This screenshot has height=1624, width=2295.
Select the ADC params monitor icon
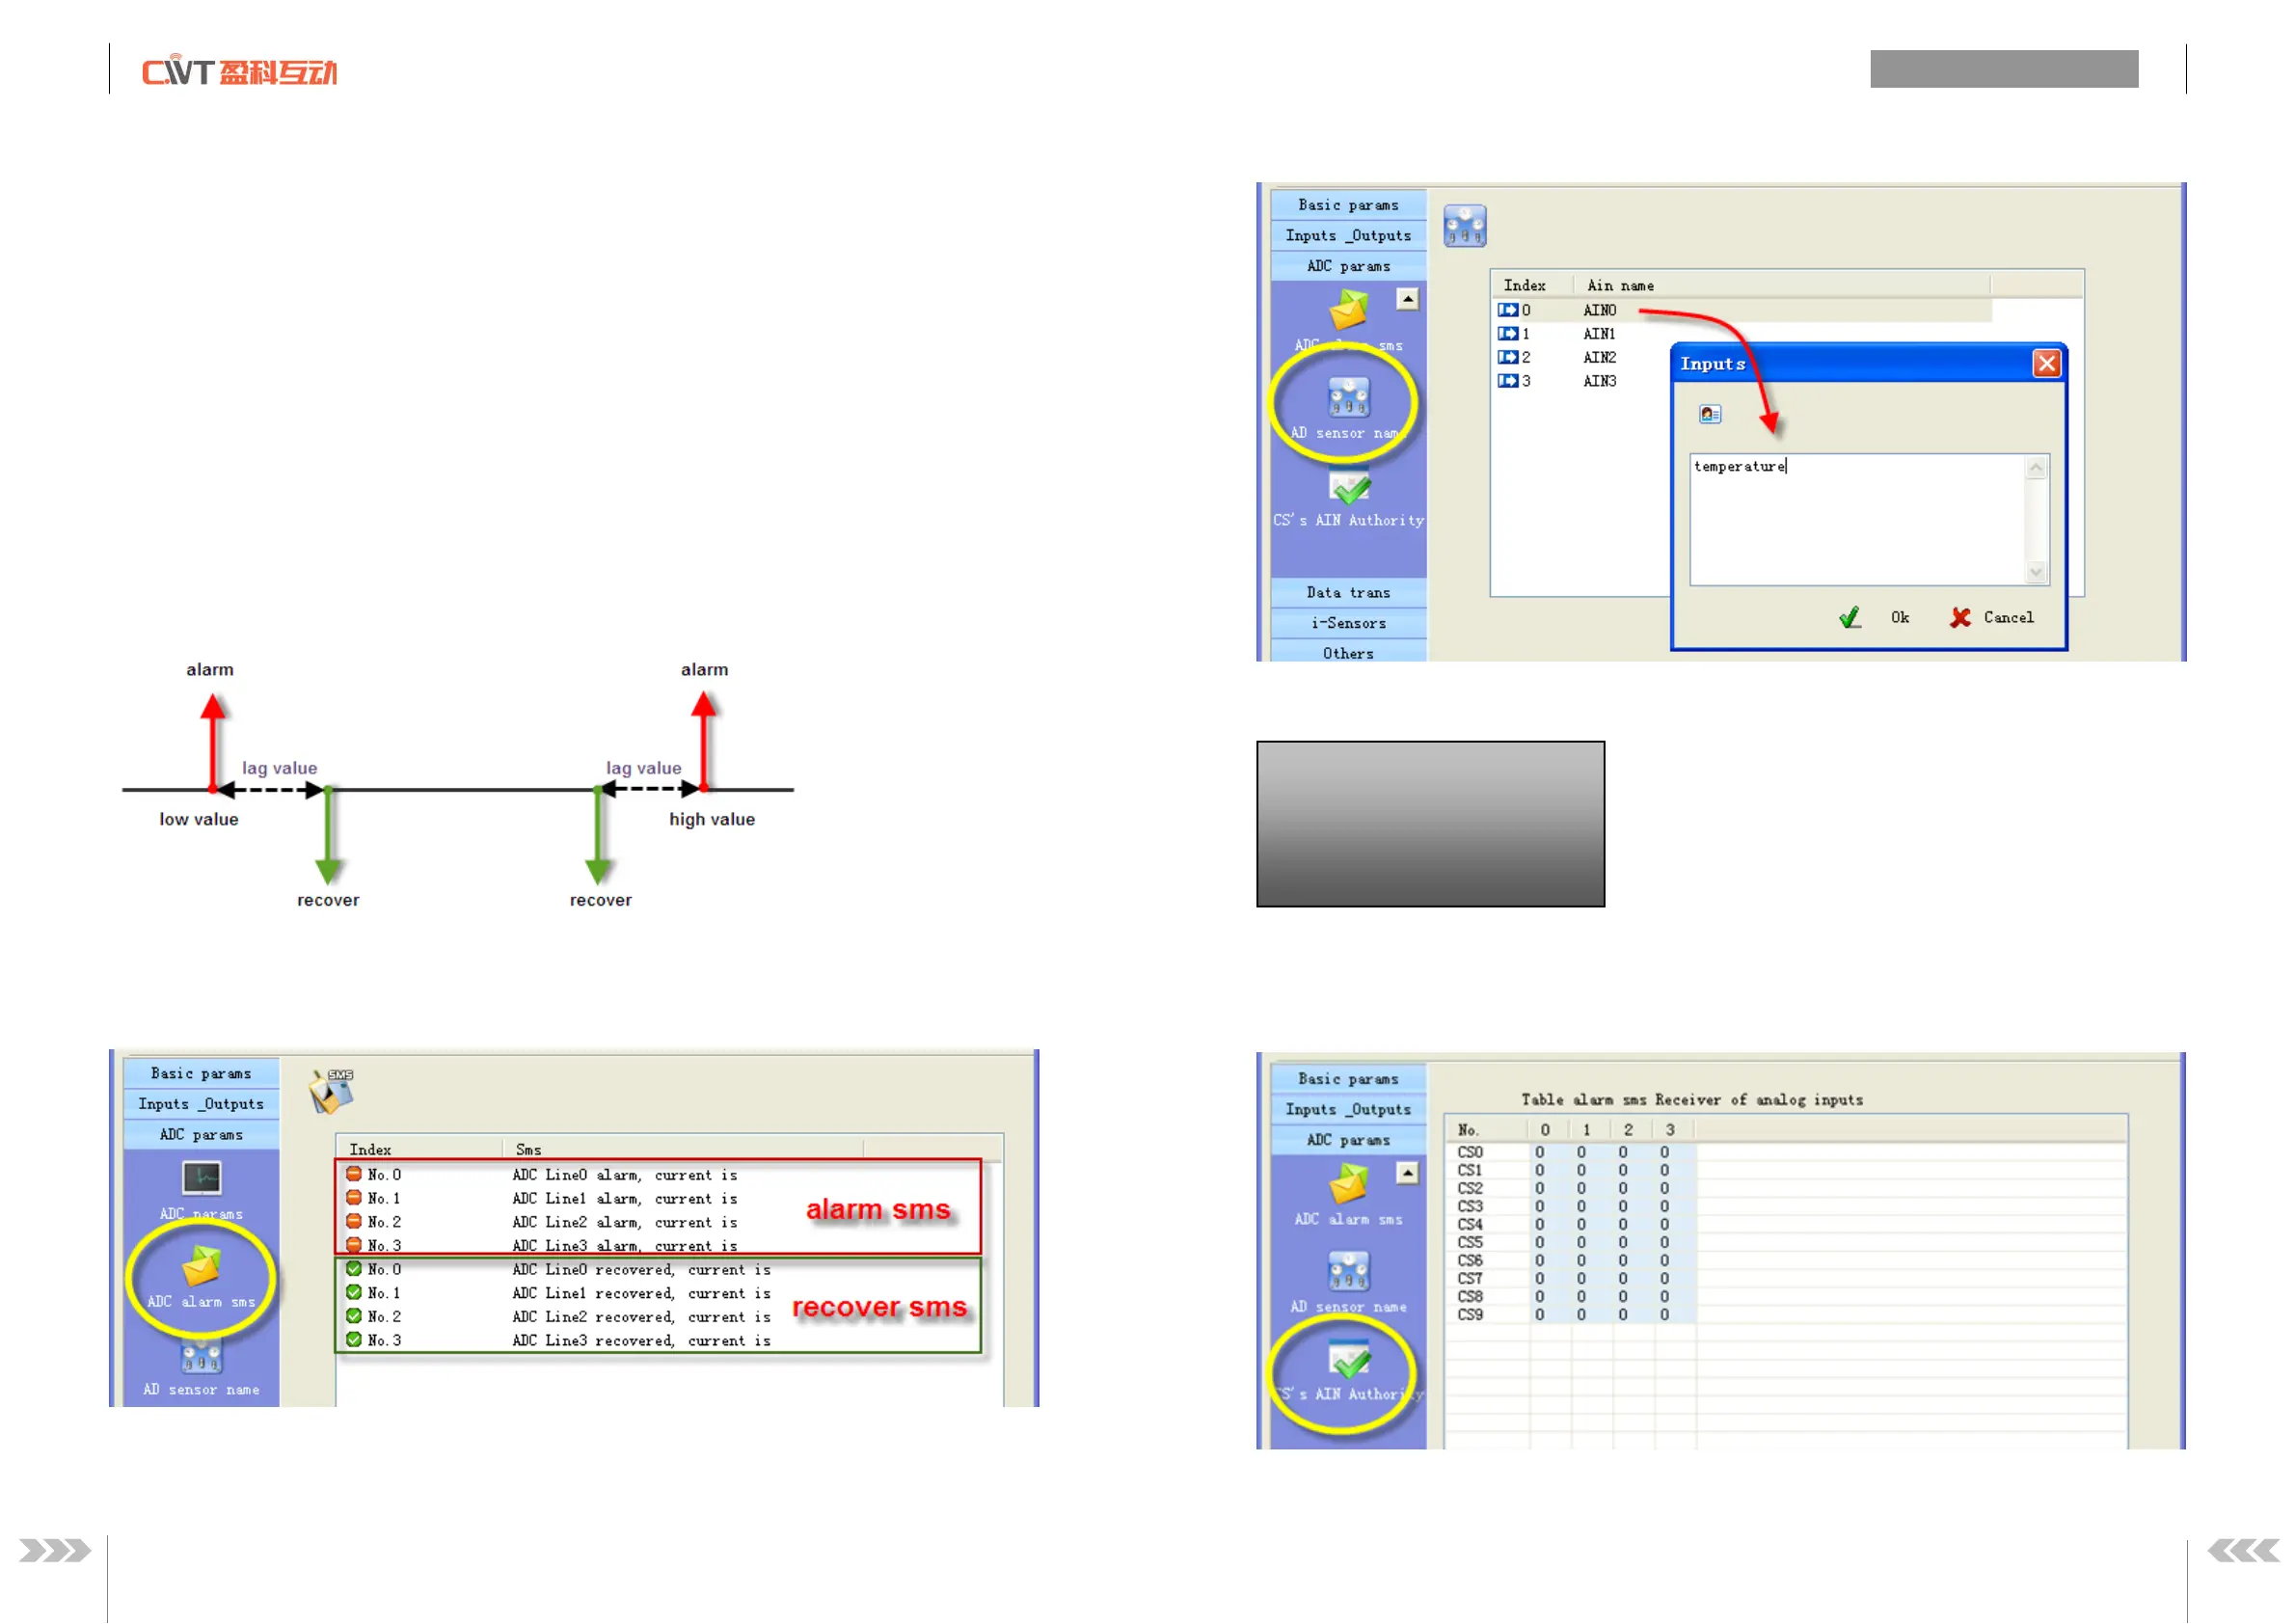[201, 1178]
